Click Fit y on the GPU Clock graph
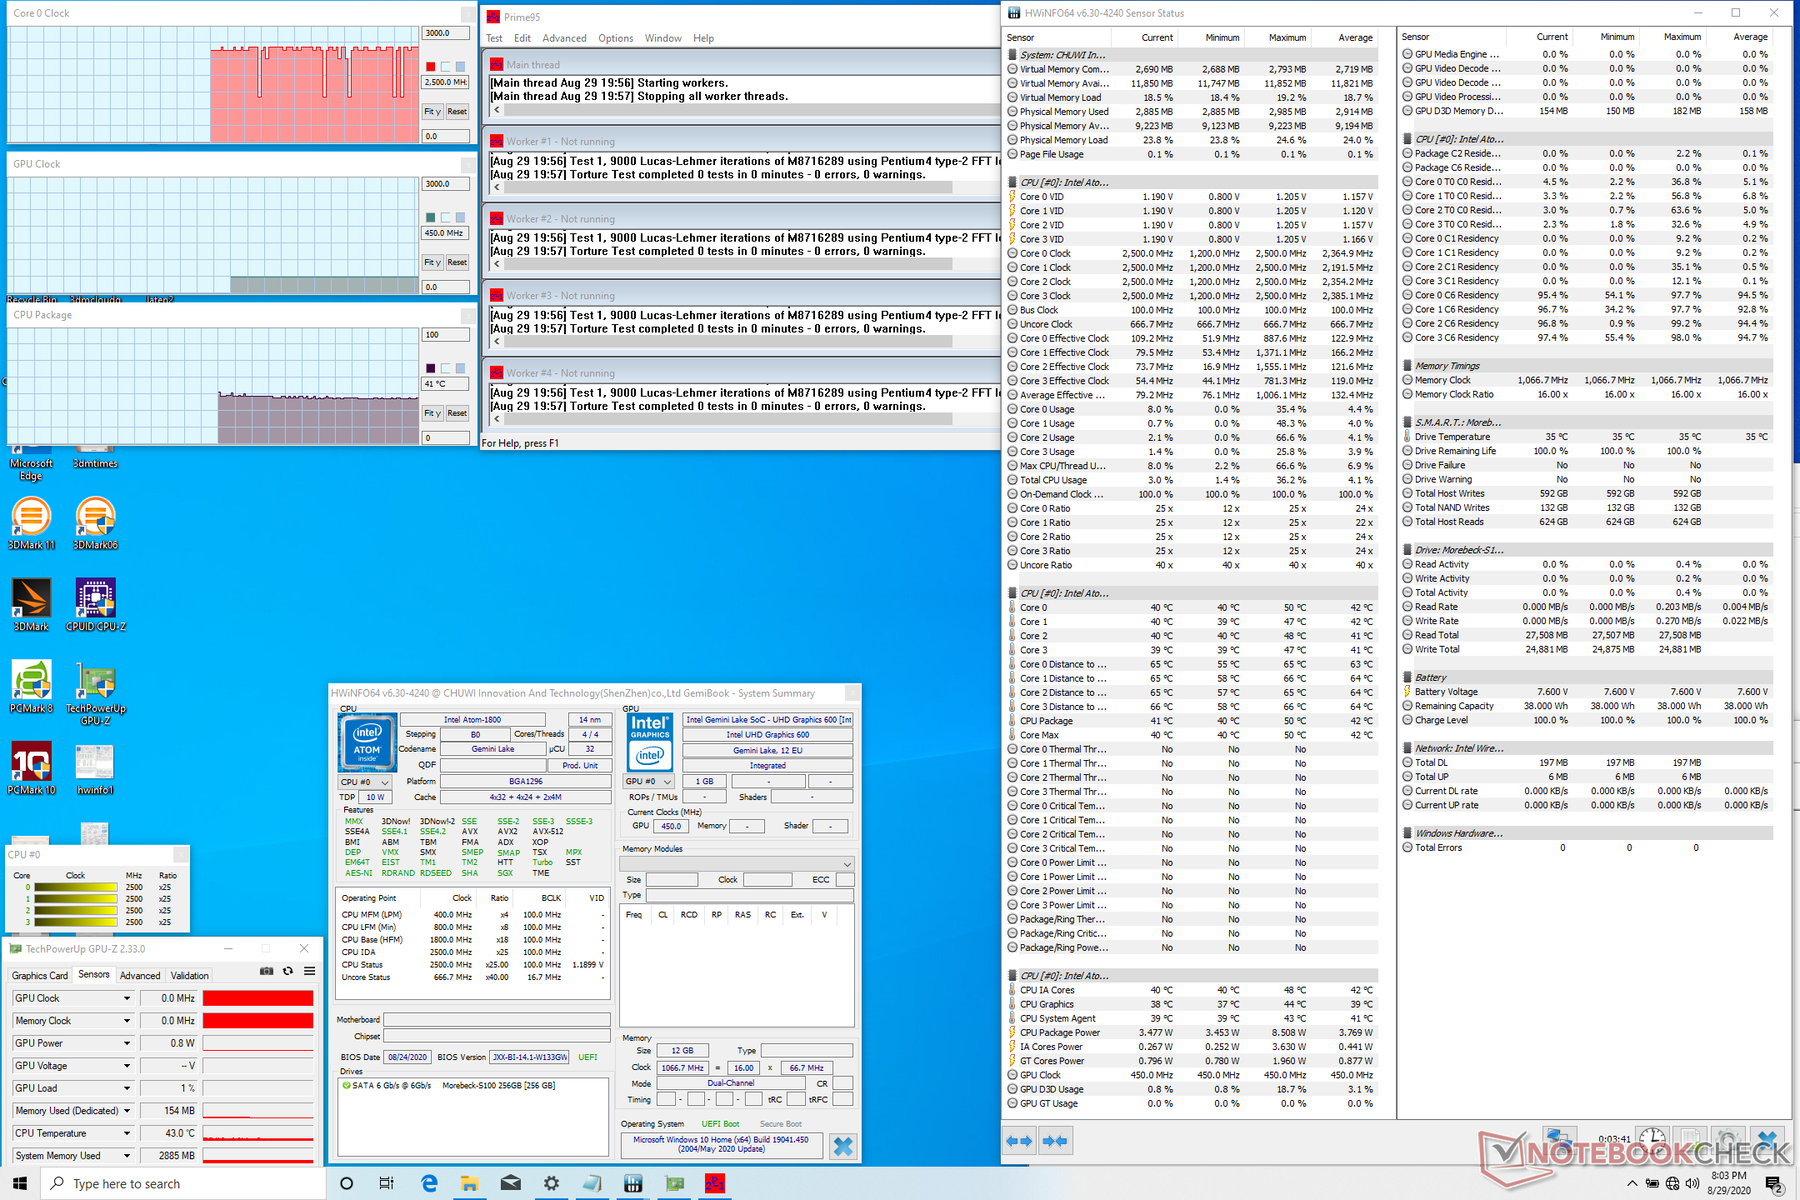 tap(432, 262)
